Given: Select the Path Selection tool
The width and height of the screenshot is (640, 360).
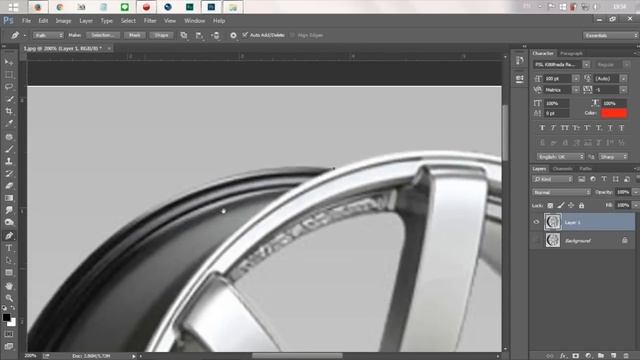Looking at the screenshot, I should (x=9, y=260).
